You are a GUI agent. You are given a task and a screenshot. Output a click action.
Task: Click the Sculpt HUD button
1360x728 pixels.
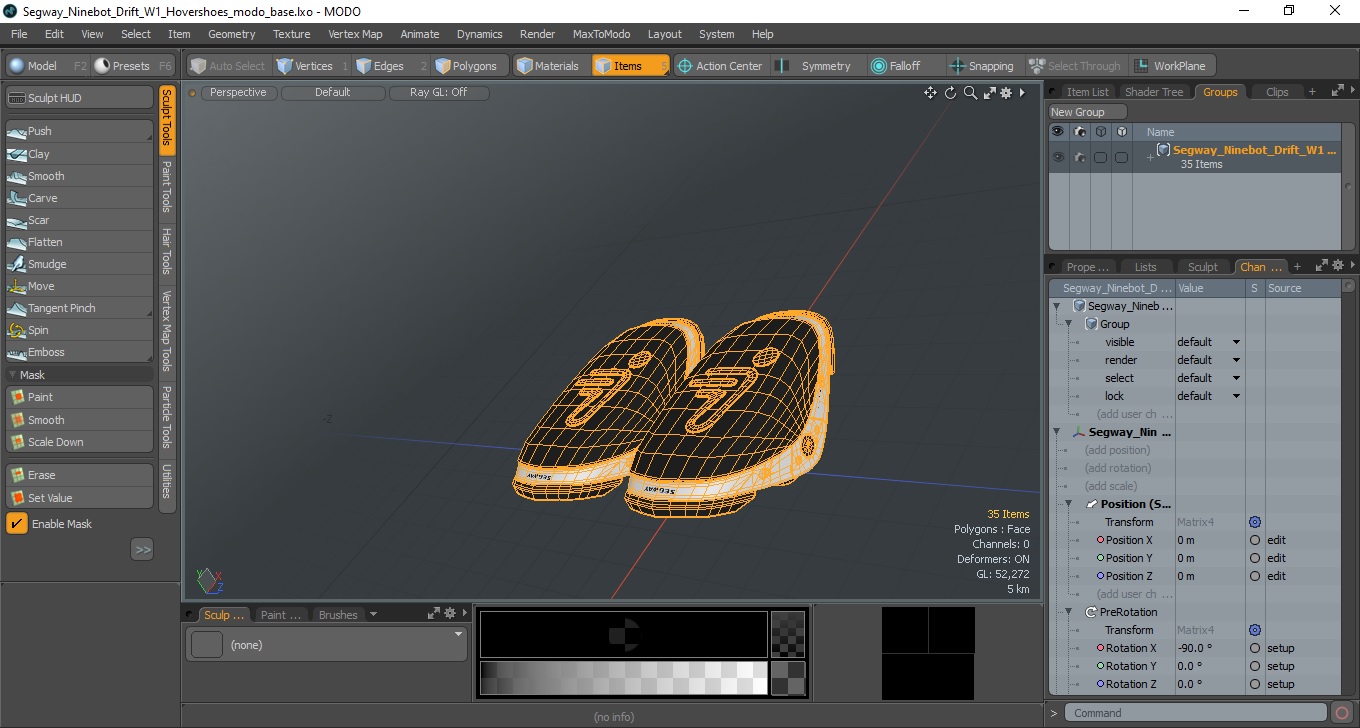pyautogui.click(x=79, y=98)
